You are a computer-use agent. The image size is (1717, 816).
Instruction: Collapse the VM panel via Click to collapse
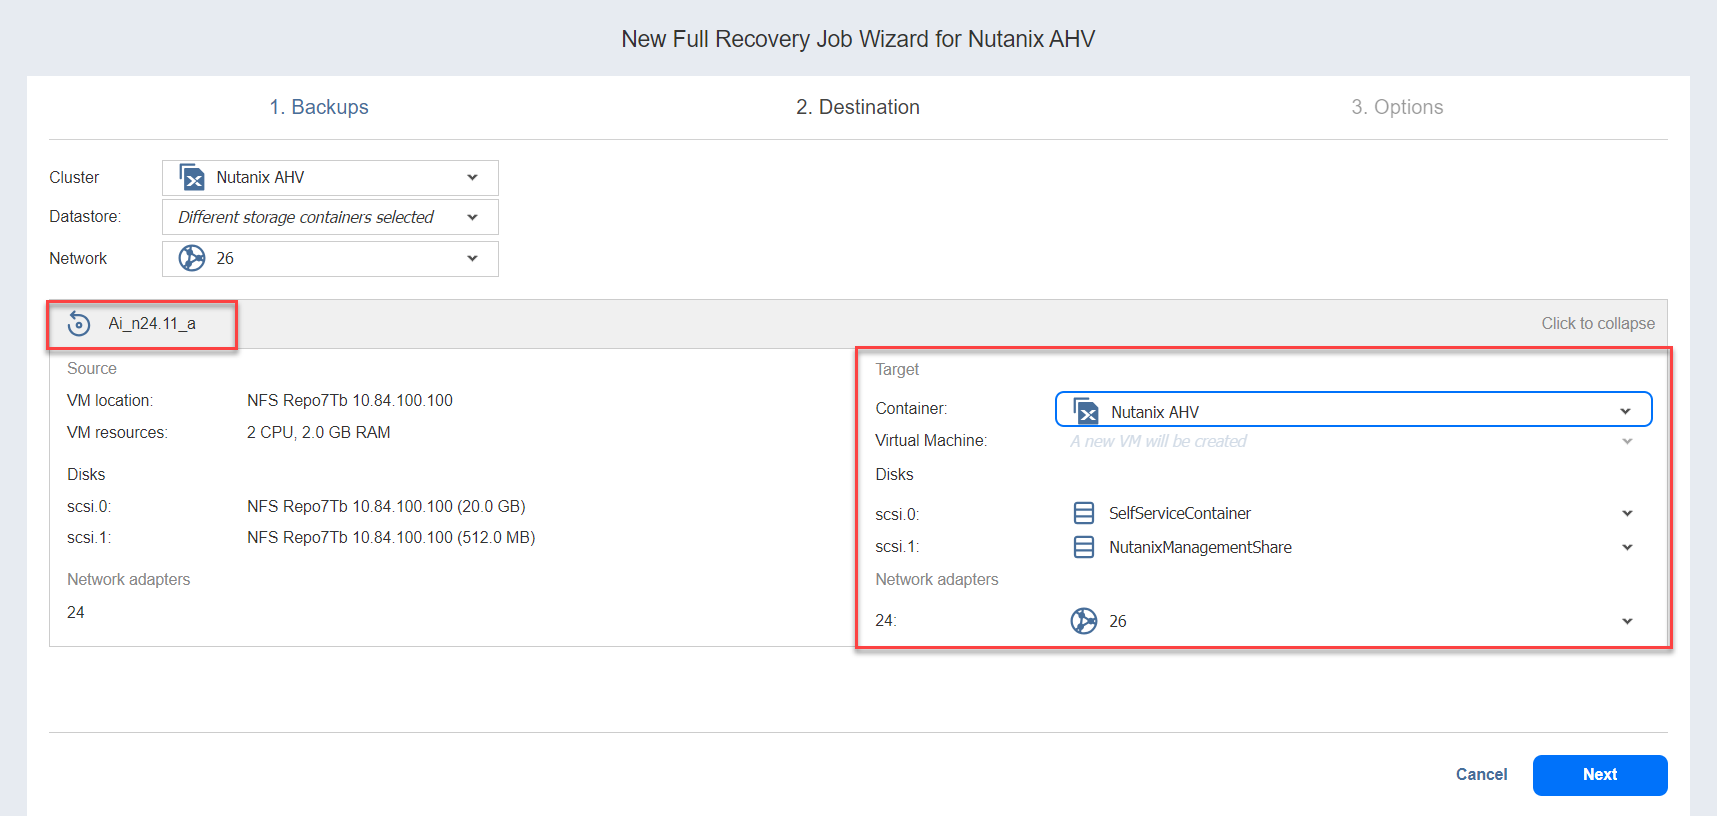[x=1597, y=323]
